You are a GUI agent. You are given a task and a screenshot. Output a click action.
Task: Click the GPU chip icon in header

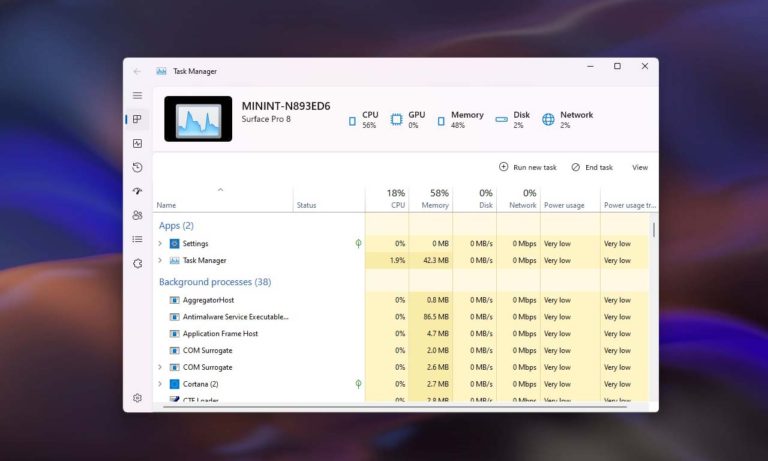[396, 120]
